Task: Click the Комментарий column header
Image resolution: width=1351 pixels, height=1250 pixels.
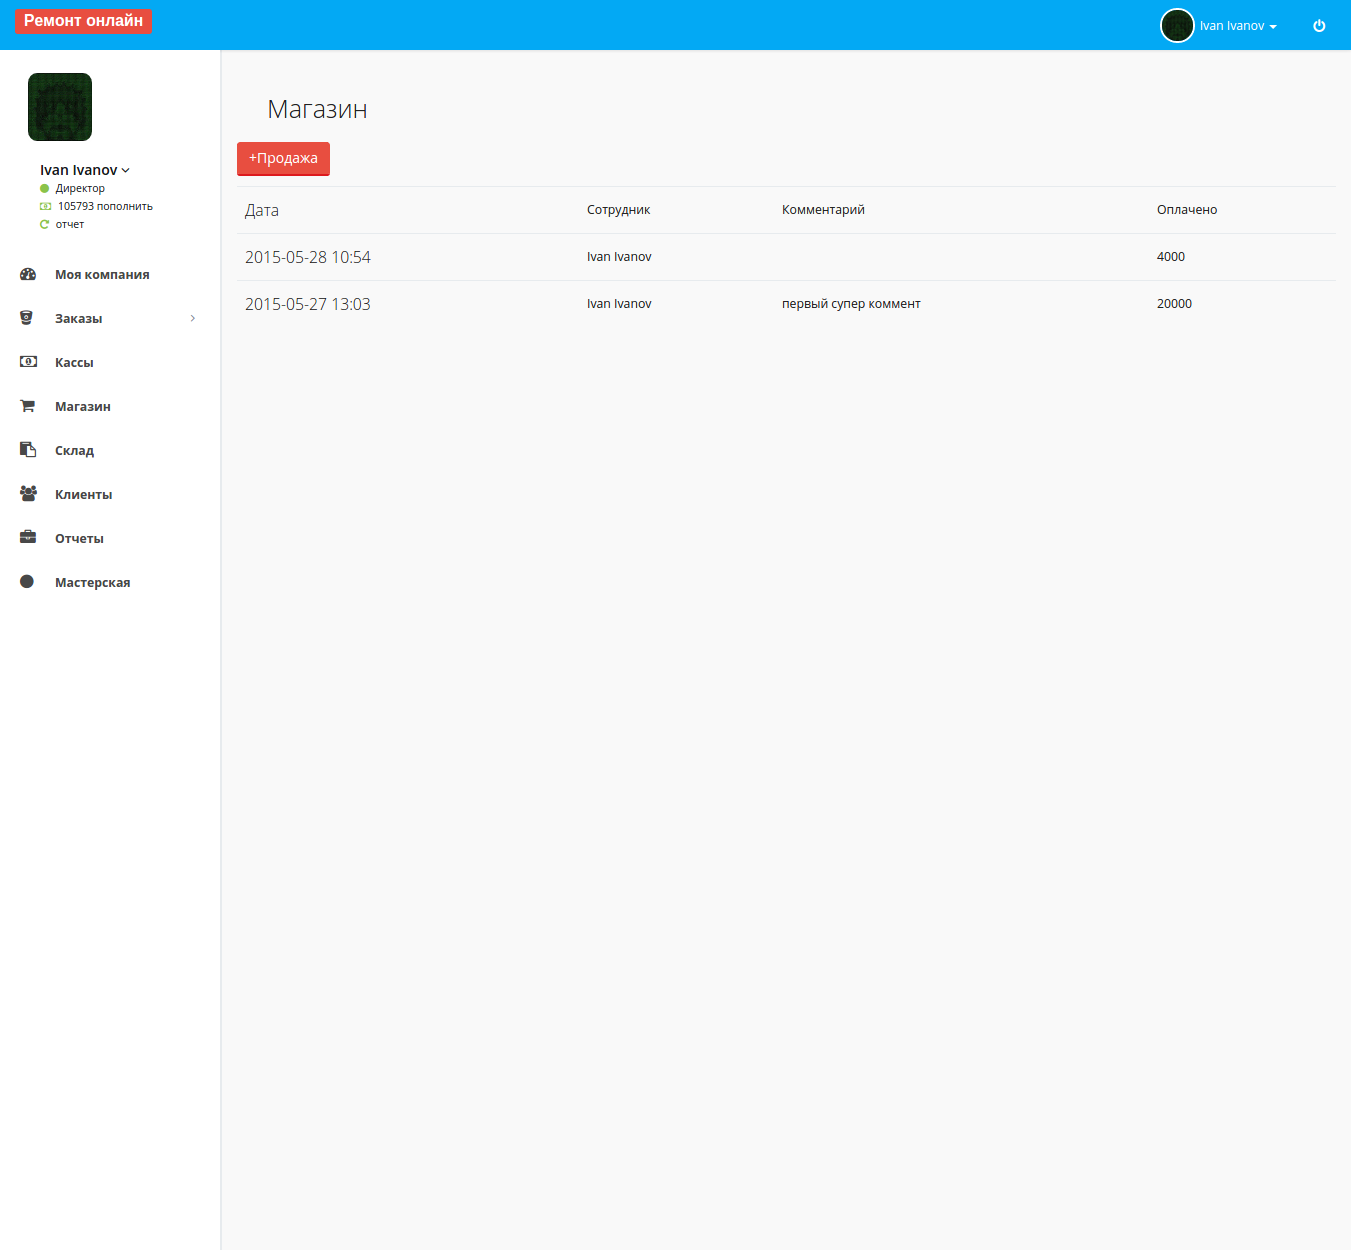Action: (823, 210)
